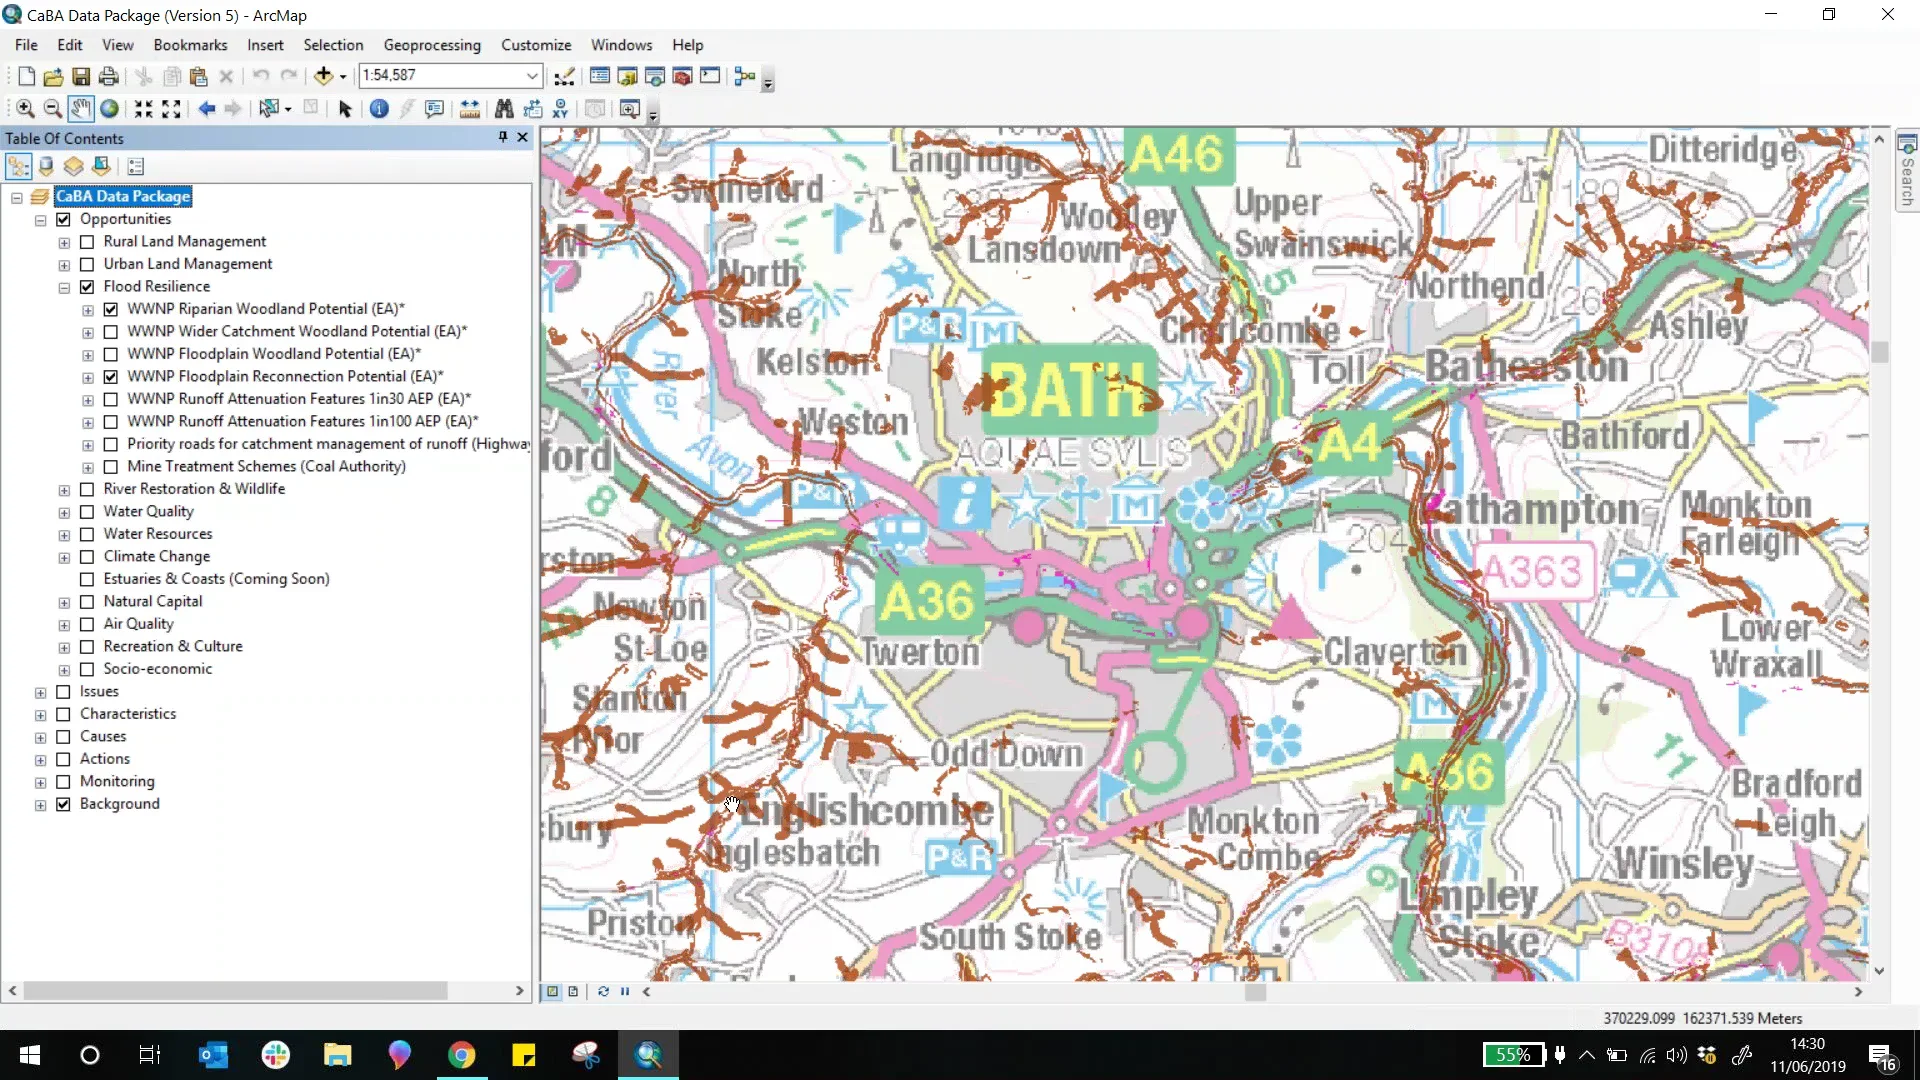The image size is (1920, 1080).
Task: Click the Full Extent globe icon
Action: [x=109, y=109]
